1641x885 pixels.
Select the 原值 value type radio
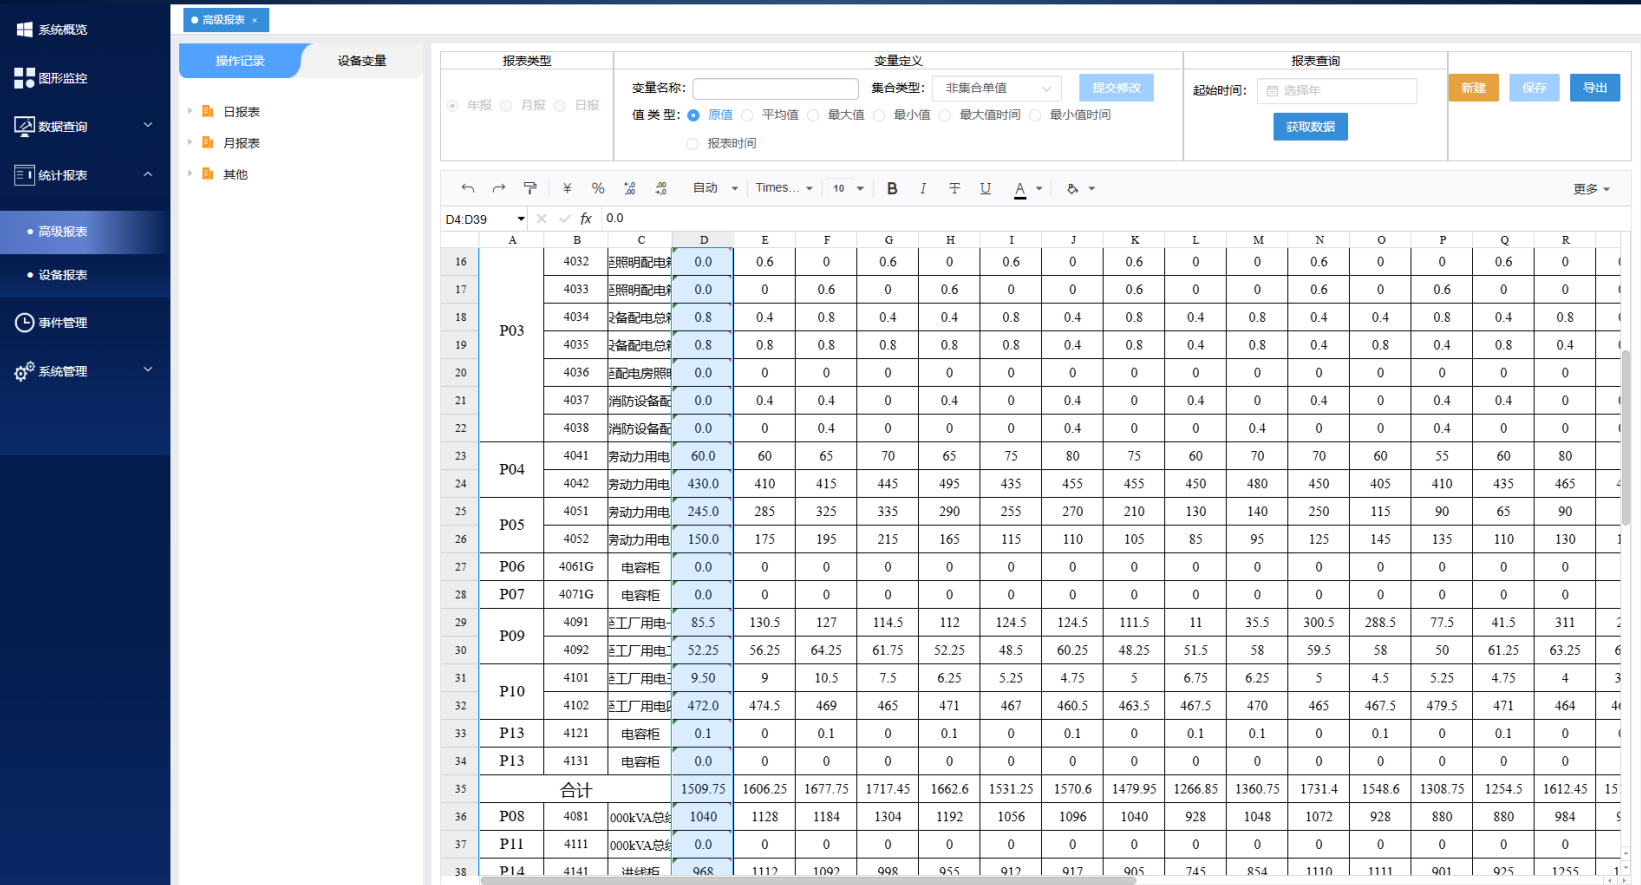(x=693, y=115)
